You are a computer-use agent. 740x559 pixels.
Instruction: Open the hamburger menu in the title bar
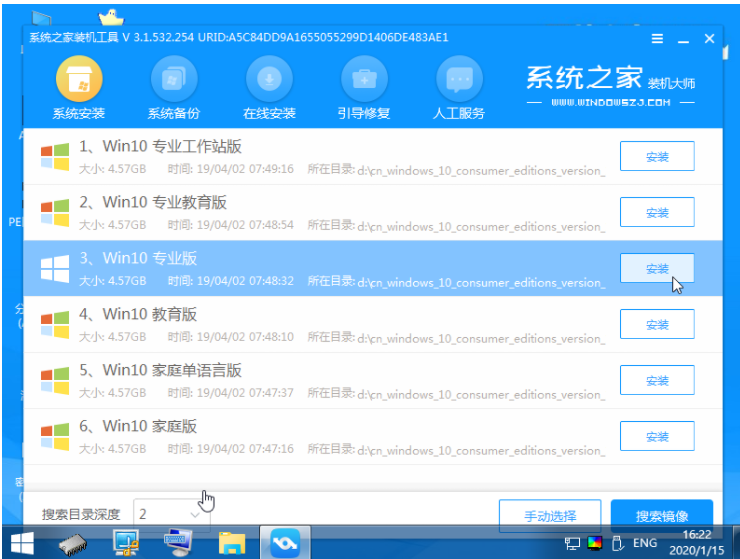(657, 38)
